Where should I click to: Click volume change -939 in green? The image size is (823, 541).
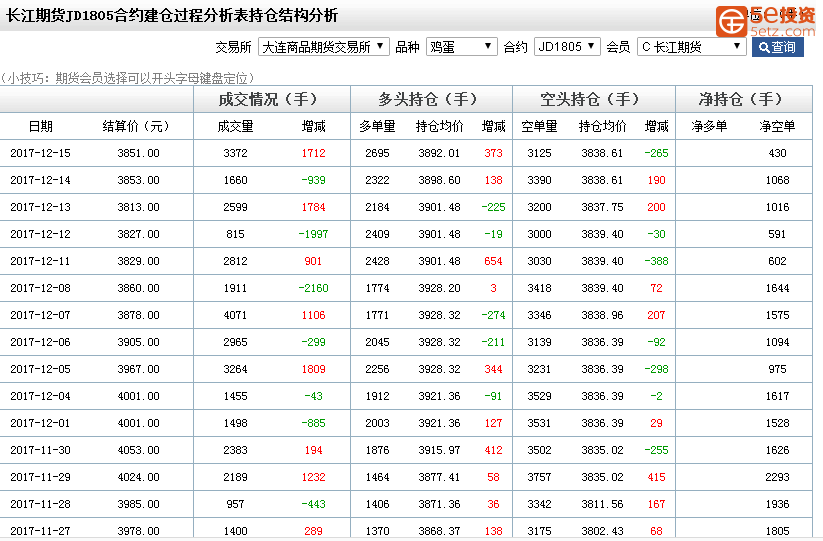[x=313, y=180]
